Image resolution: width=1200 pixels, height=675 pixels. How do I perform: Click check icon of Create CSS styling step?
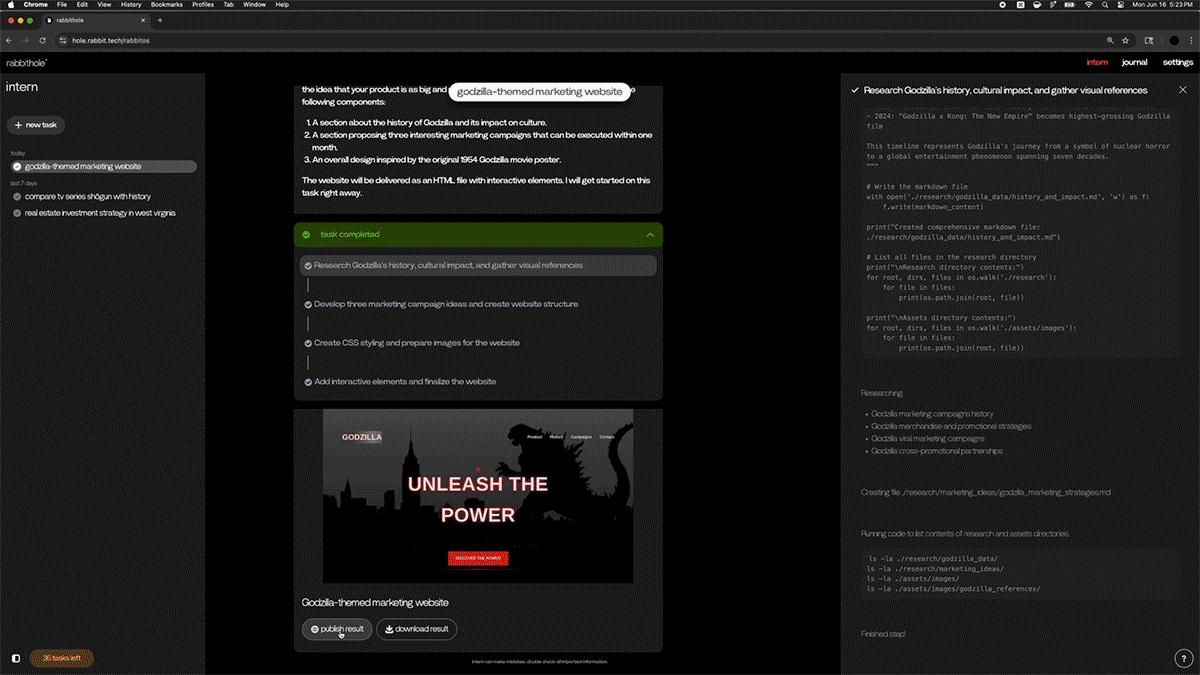(x=308, y=343)
